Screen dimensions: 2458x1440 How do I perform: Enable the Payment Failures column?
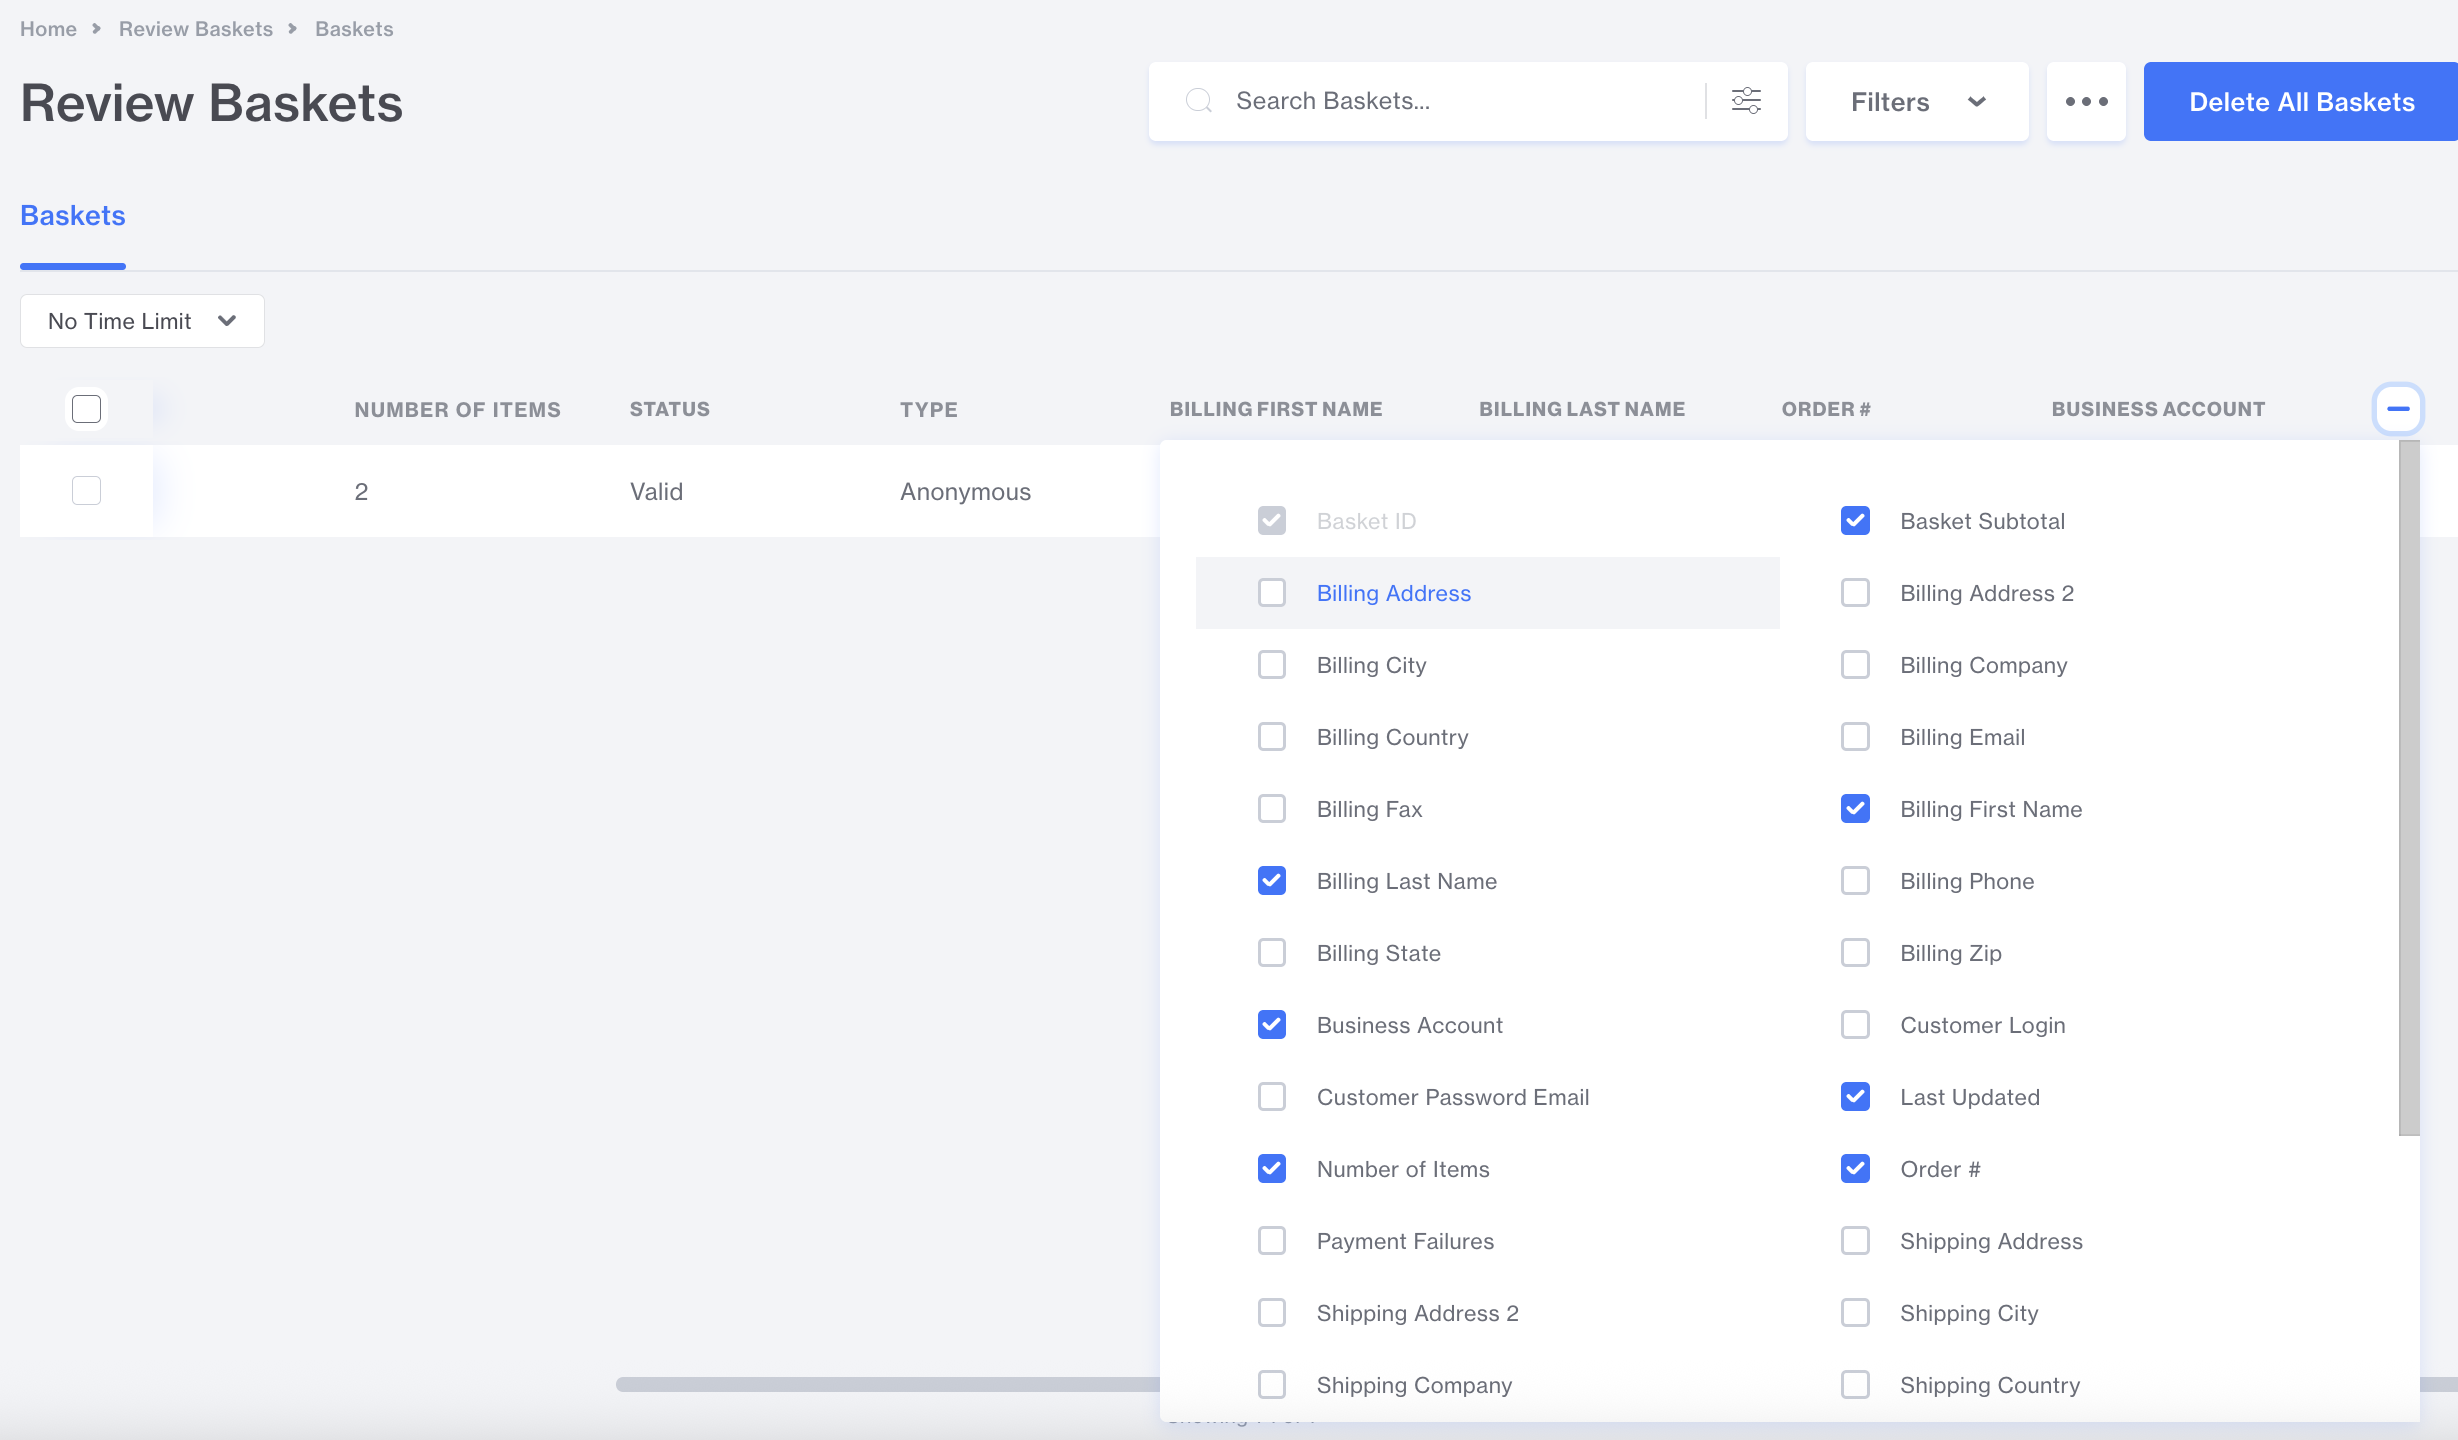click(1272, 1241)
